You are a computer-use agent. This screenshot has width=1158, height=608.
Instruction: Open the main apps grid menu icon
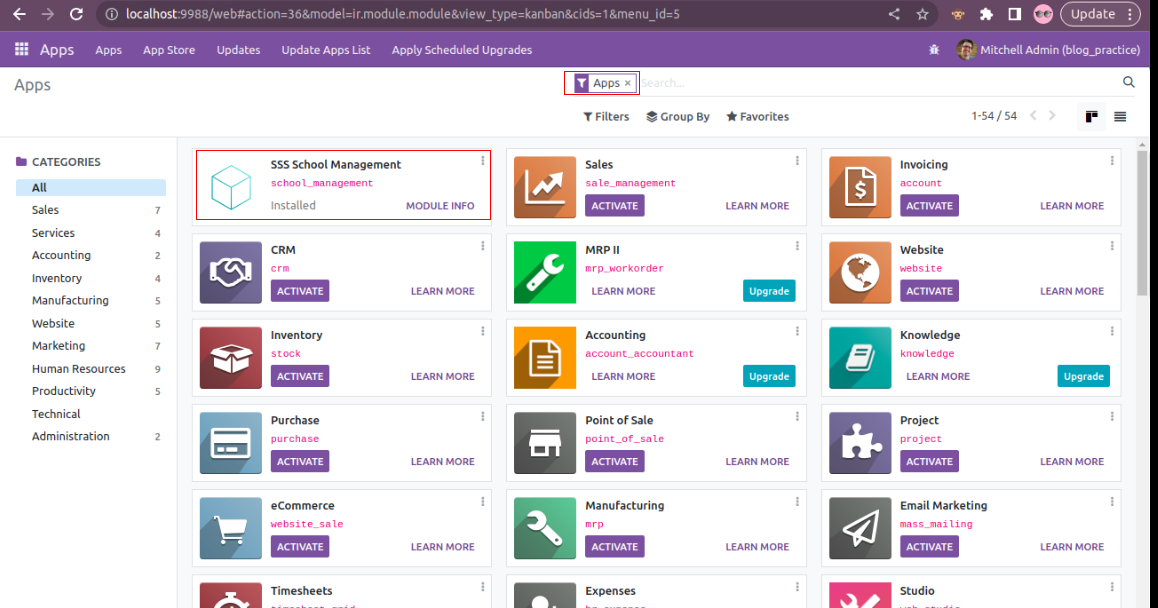tap(22, 50)
